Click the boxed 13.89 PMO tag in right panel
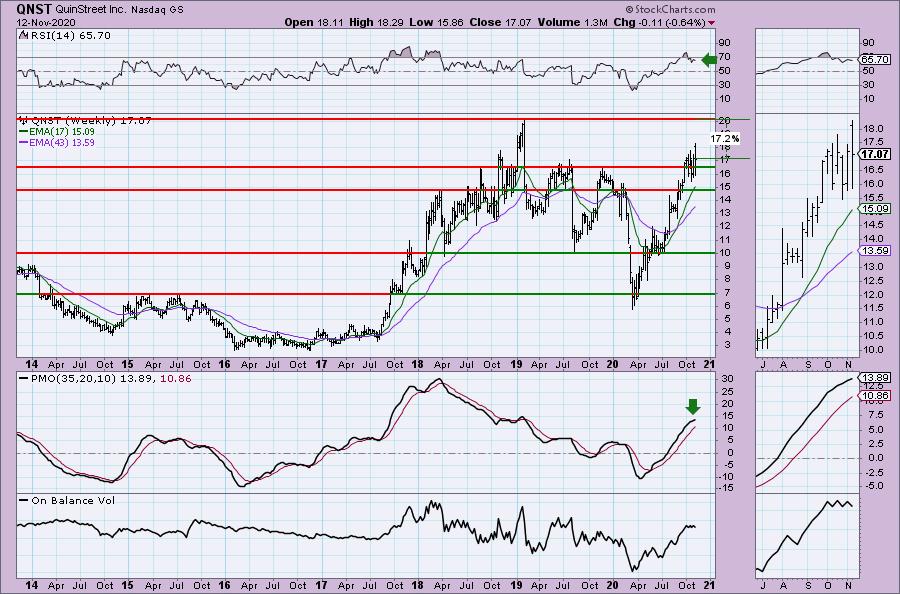 point(875,378)
